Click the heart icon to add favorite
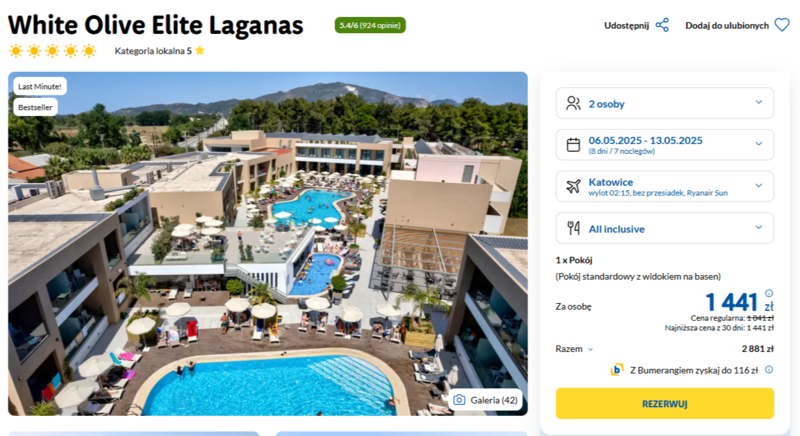 pyautogui.click(x=782, y=25)
